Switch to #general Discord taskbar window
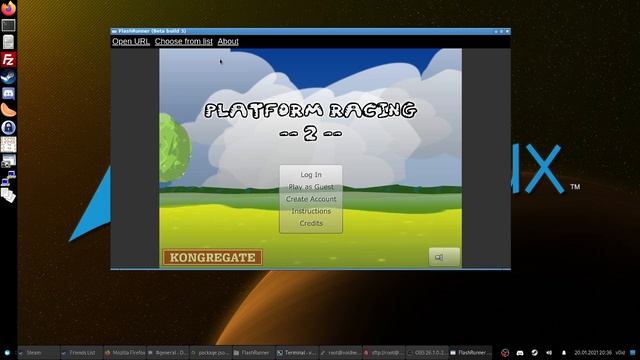 coord(167,353)
